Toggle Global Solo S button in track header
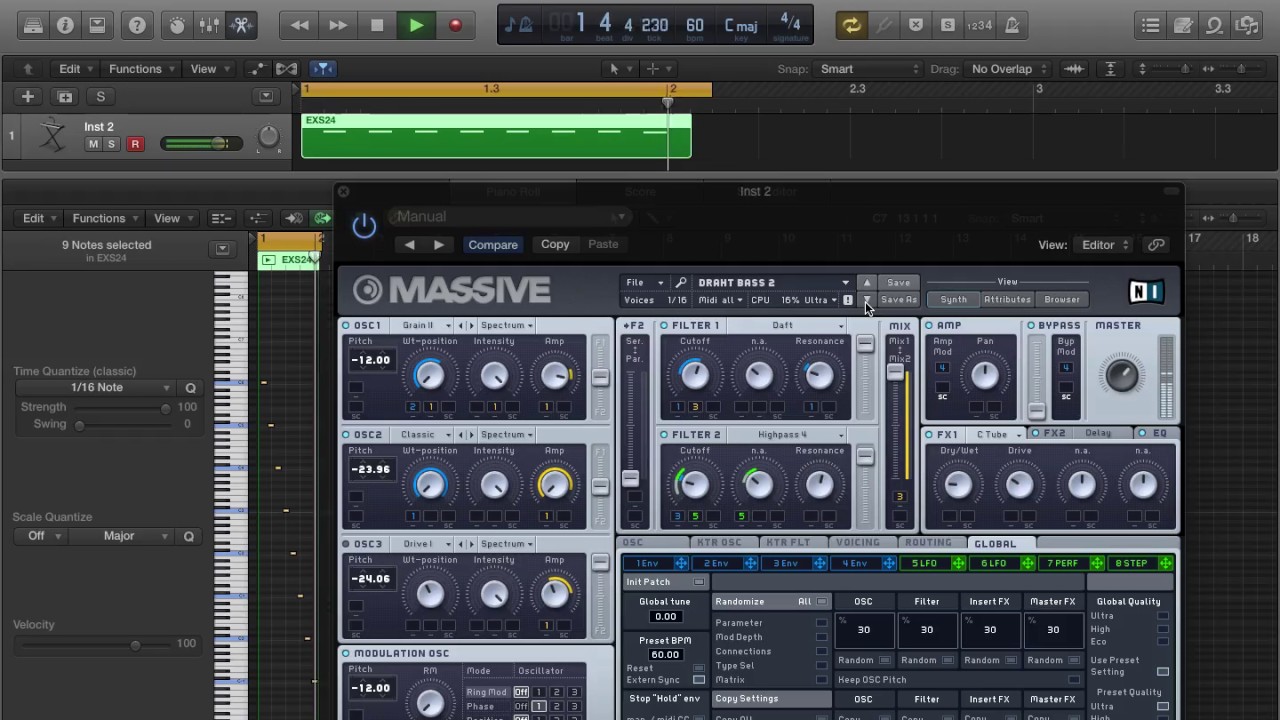The width and height of the screenshot is (1280, 720). coord(100,97)
